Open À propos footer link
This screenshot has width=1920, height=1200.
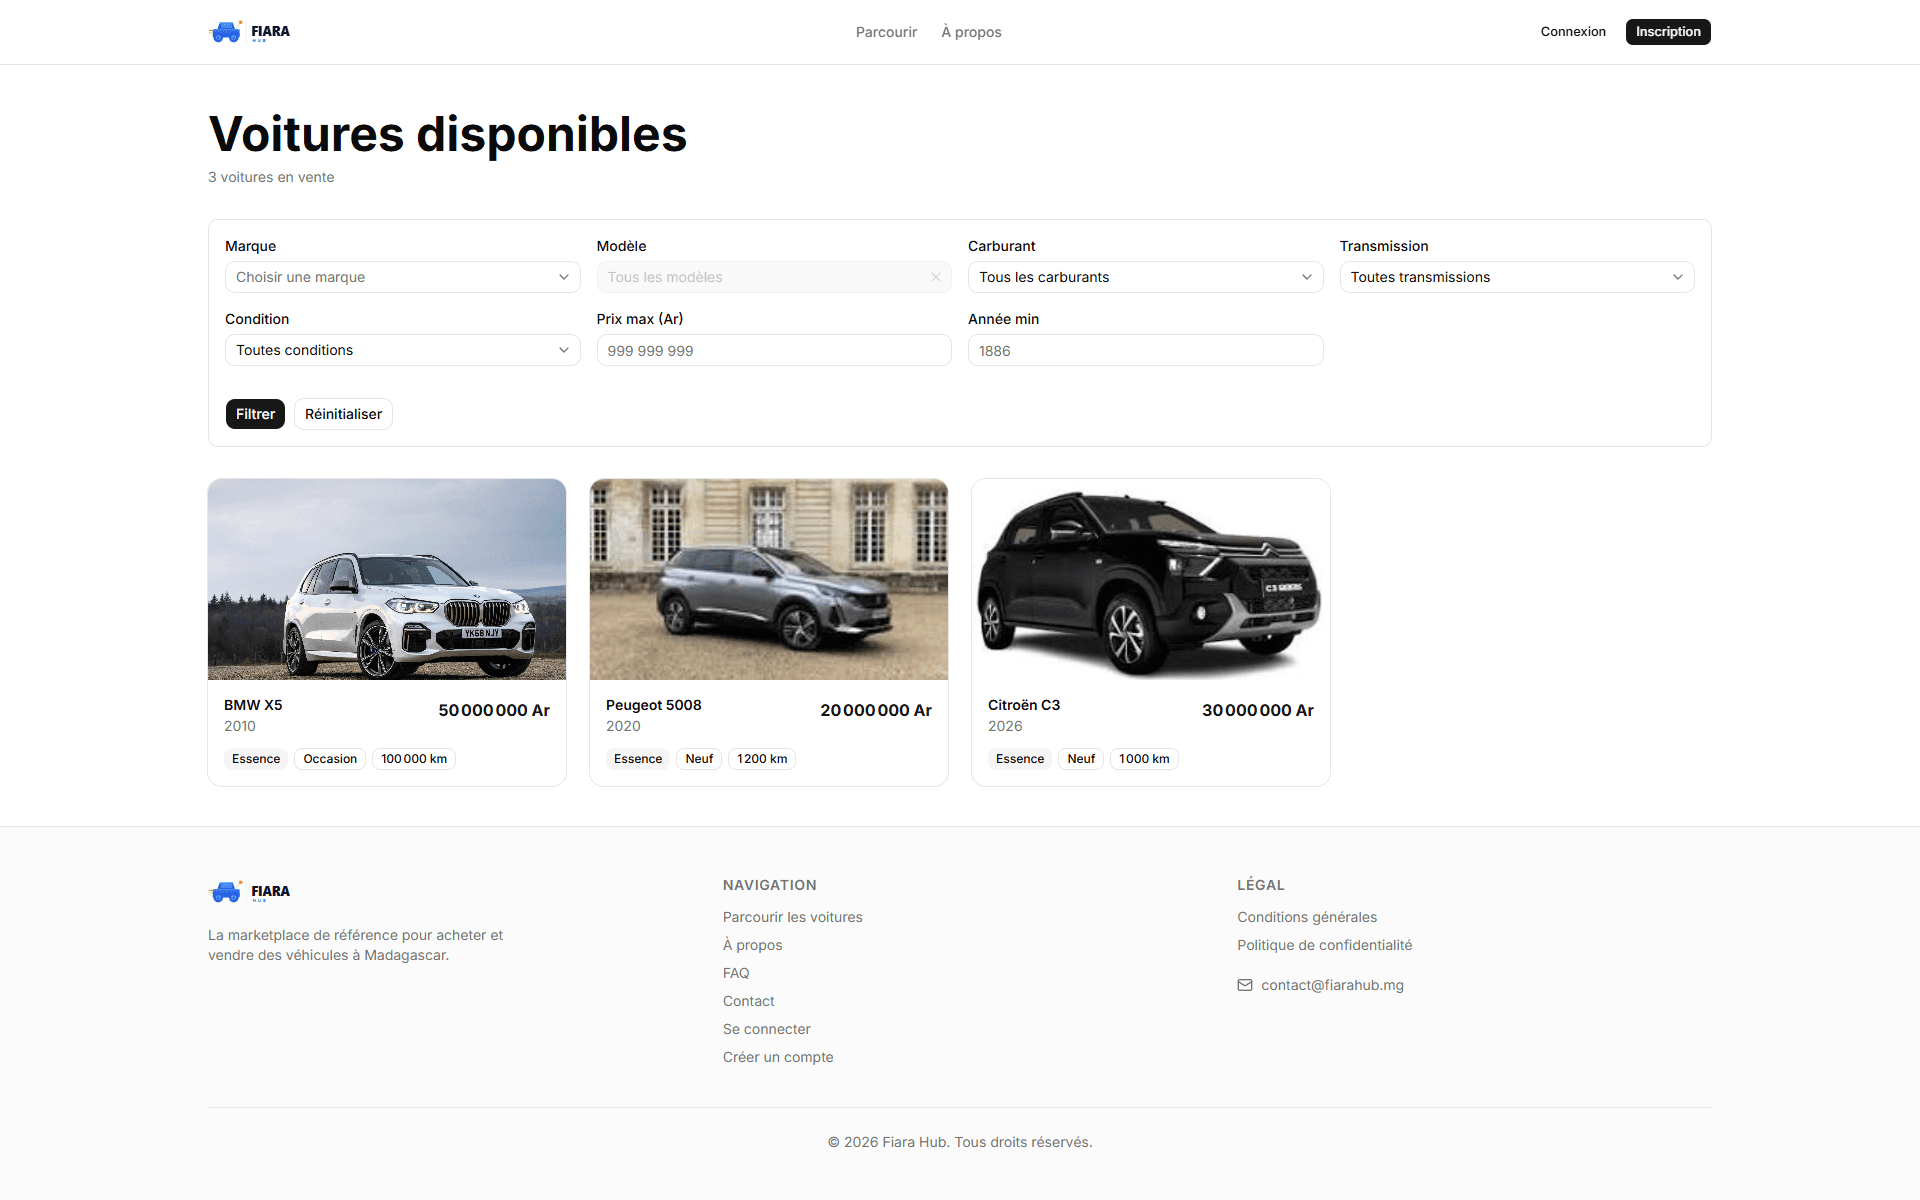click(752, 945)
